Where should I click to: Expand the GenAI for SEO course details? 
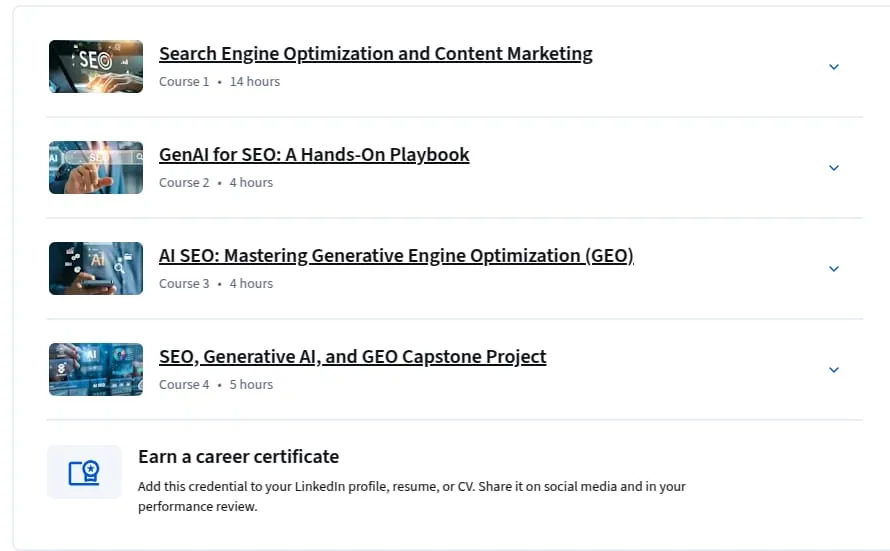pos(834,168)
